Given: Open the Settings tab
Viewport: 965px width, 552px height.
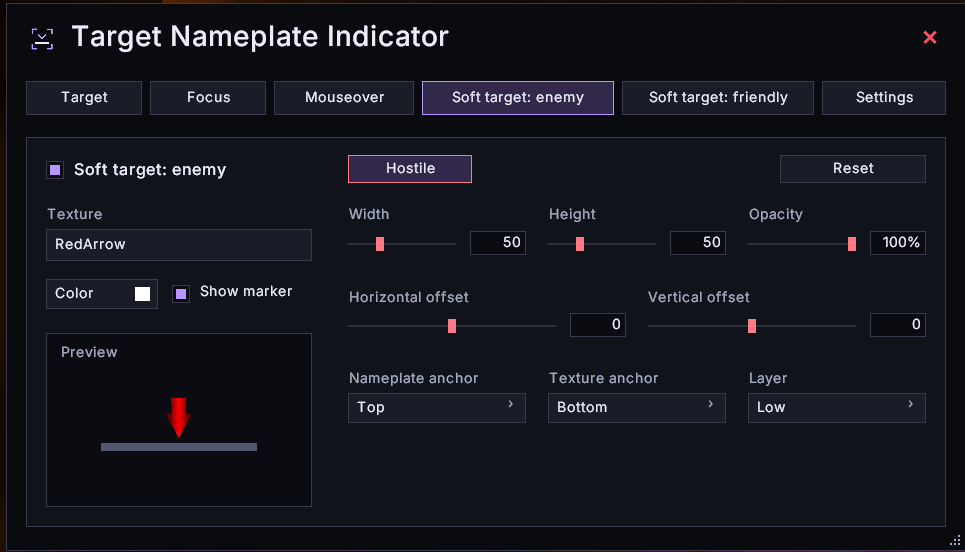Looking at the screenshot, I should [884, 98].
